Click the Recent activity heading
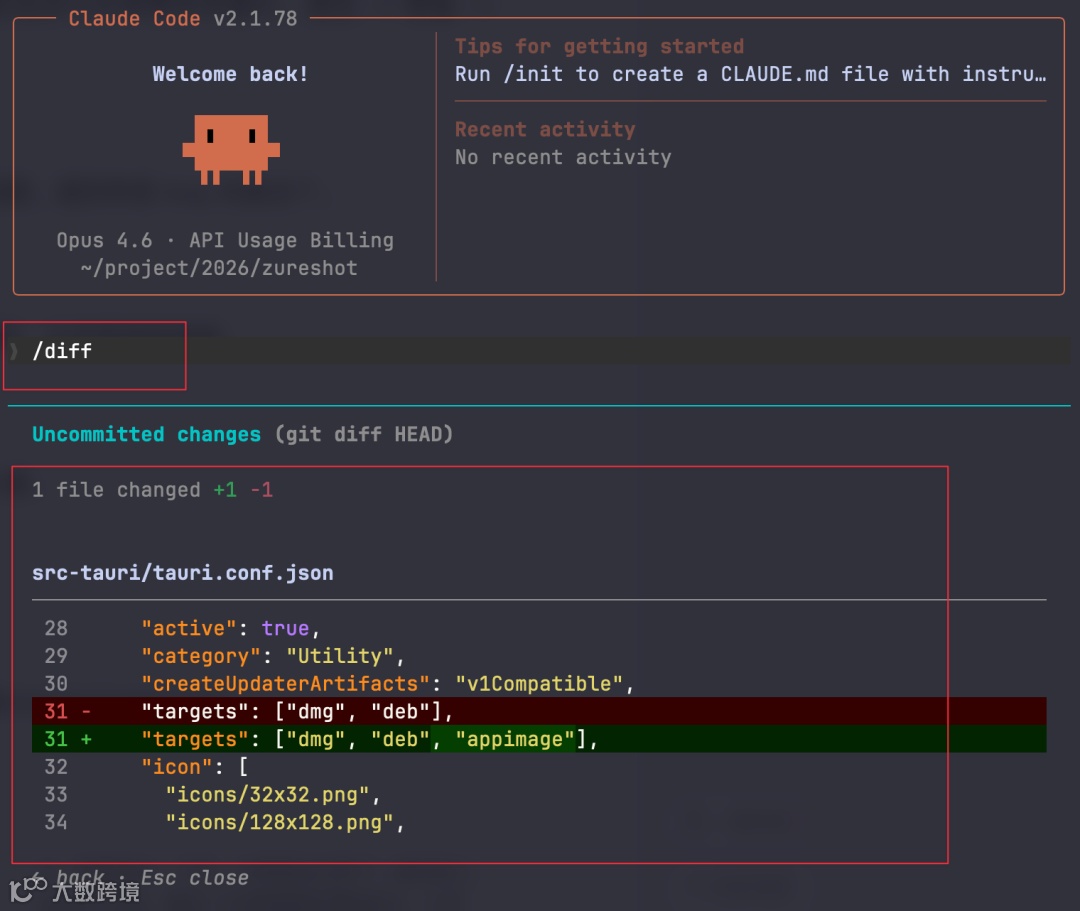The image size is (1080, 911). [545, 129]
